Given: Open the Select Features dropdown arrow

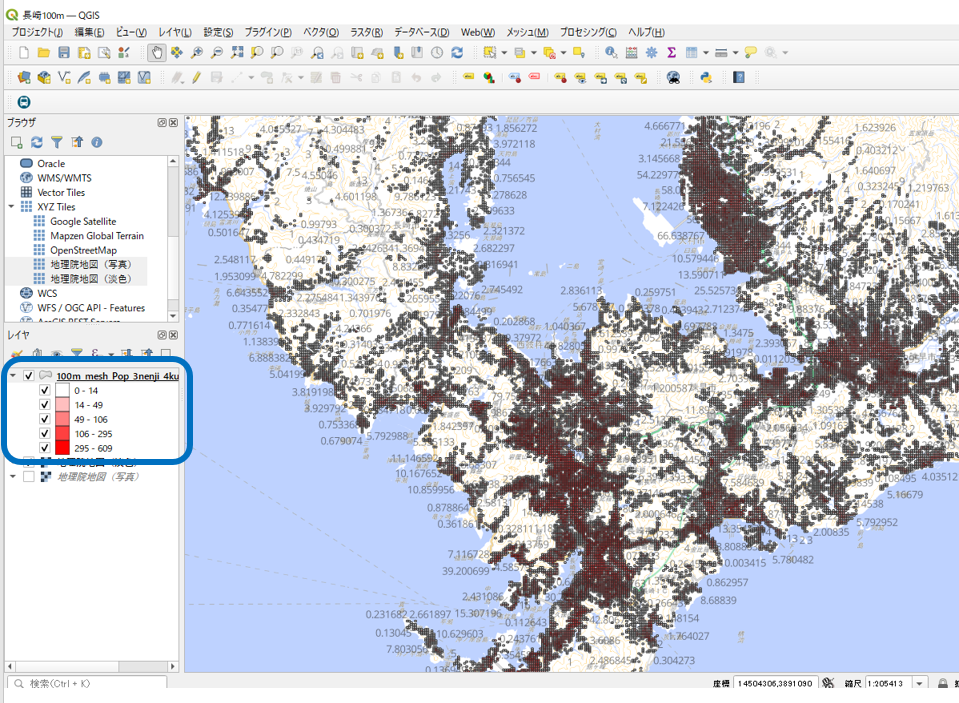Looking at the screenshot, I should [x=505, y=53].
